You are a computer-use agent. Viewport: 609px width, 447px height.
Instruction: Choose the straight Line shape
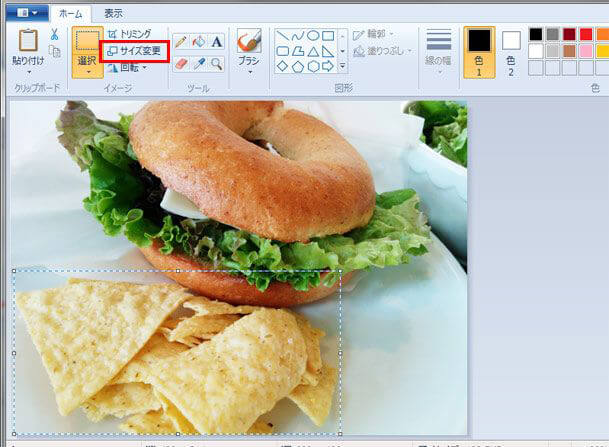283,36
